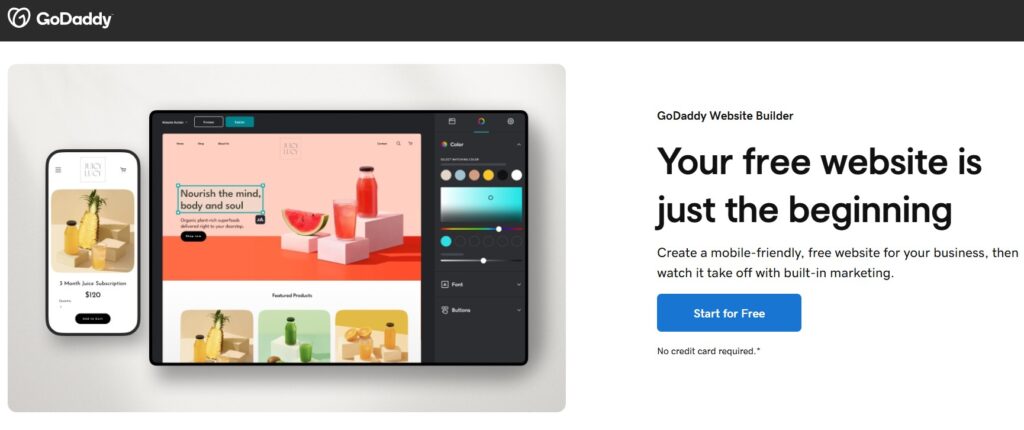Expand the Buttons section
Image resolution: width=1024 pixels, height=430 pixels.
tap(481, 310)
